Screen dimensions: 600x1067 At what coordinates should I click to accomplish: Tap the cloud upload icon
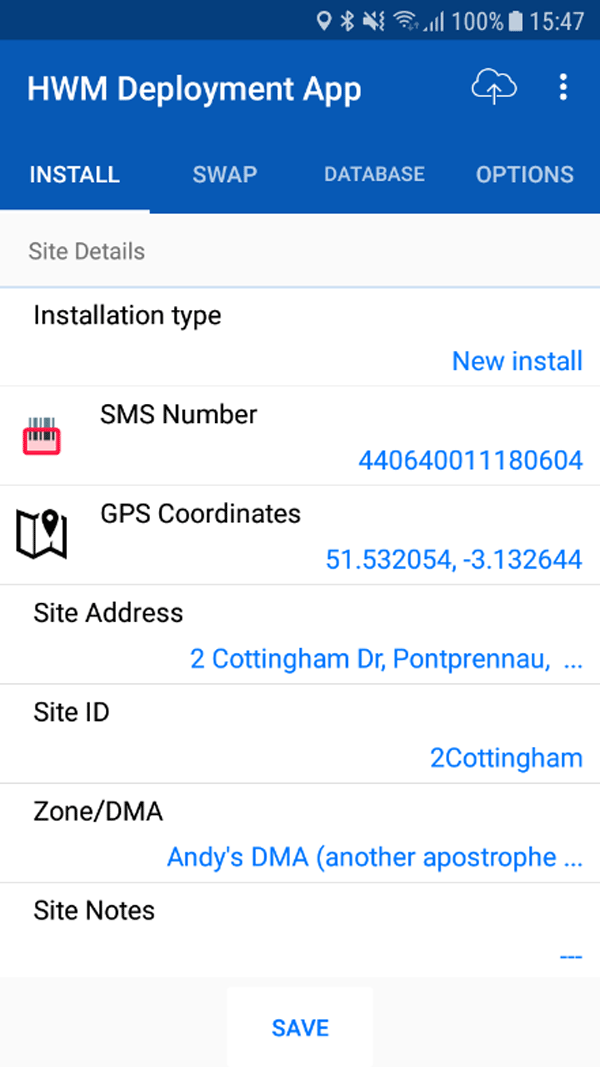[494, 88]
